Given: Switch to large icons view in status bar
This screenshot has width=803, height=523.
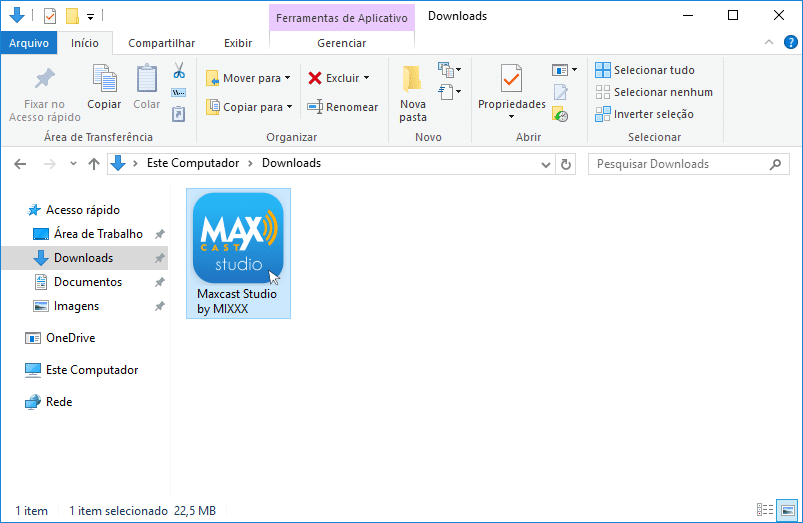Looking at the screenshot, I should click(x=788, y=510).
